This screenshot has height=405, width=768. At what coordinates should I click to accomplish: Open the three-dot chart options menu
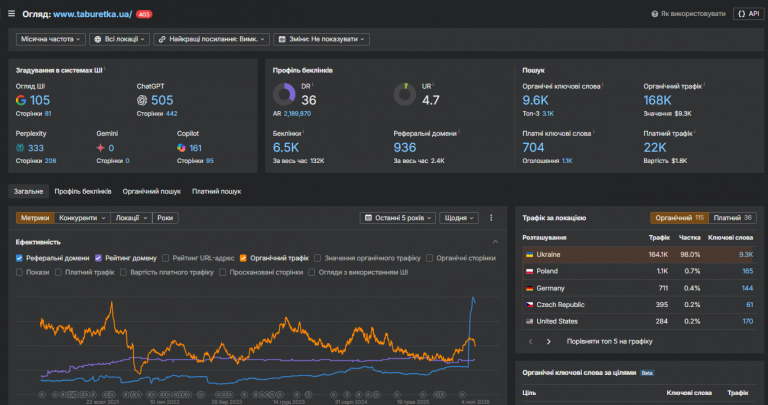(x=491, y=217)
